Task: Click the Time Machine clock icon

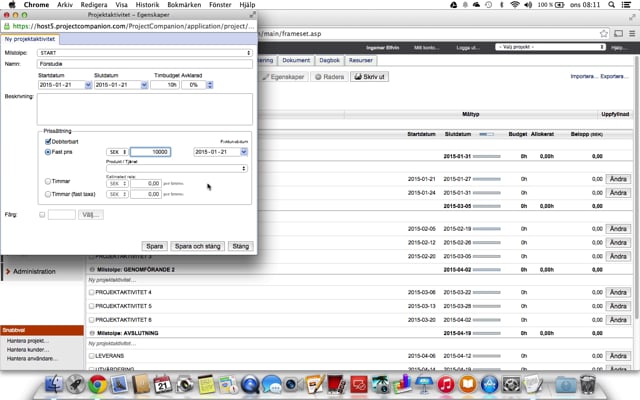Action: (x=489, y=4)
